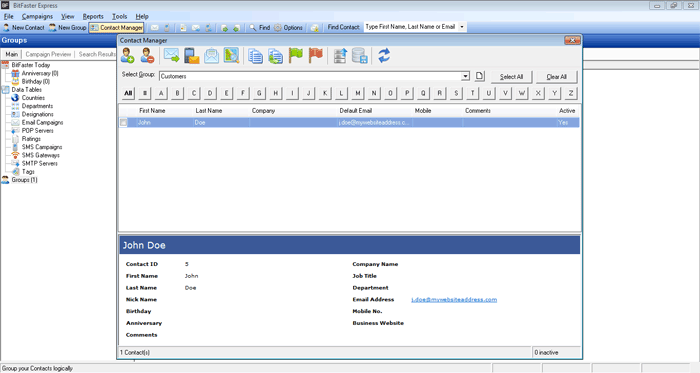Open Anniversary (0) tree item

(40, 73)
